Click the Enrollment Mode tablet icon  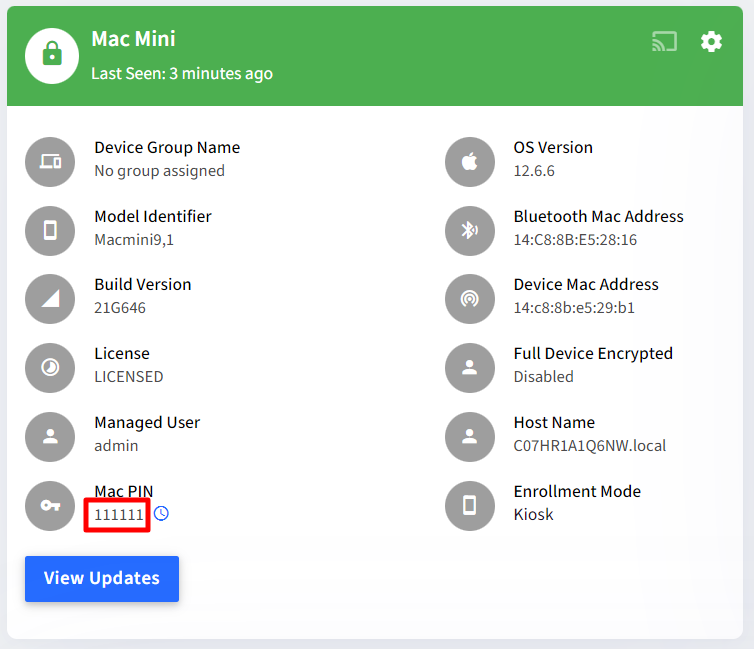pos(470,506)
